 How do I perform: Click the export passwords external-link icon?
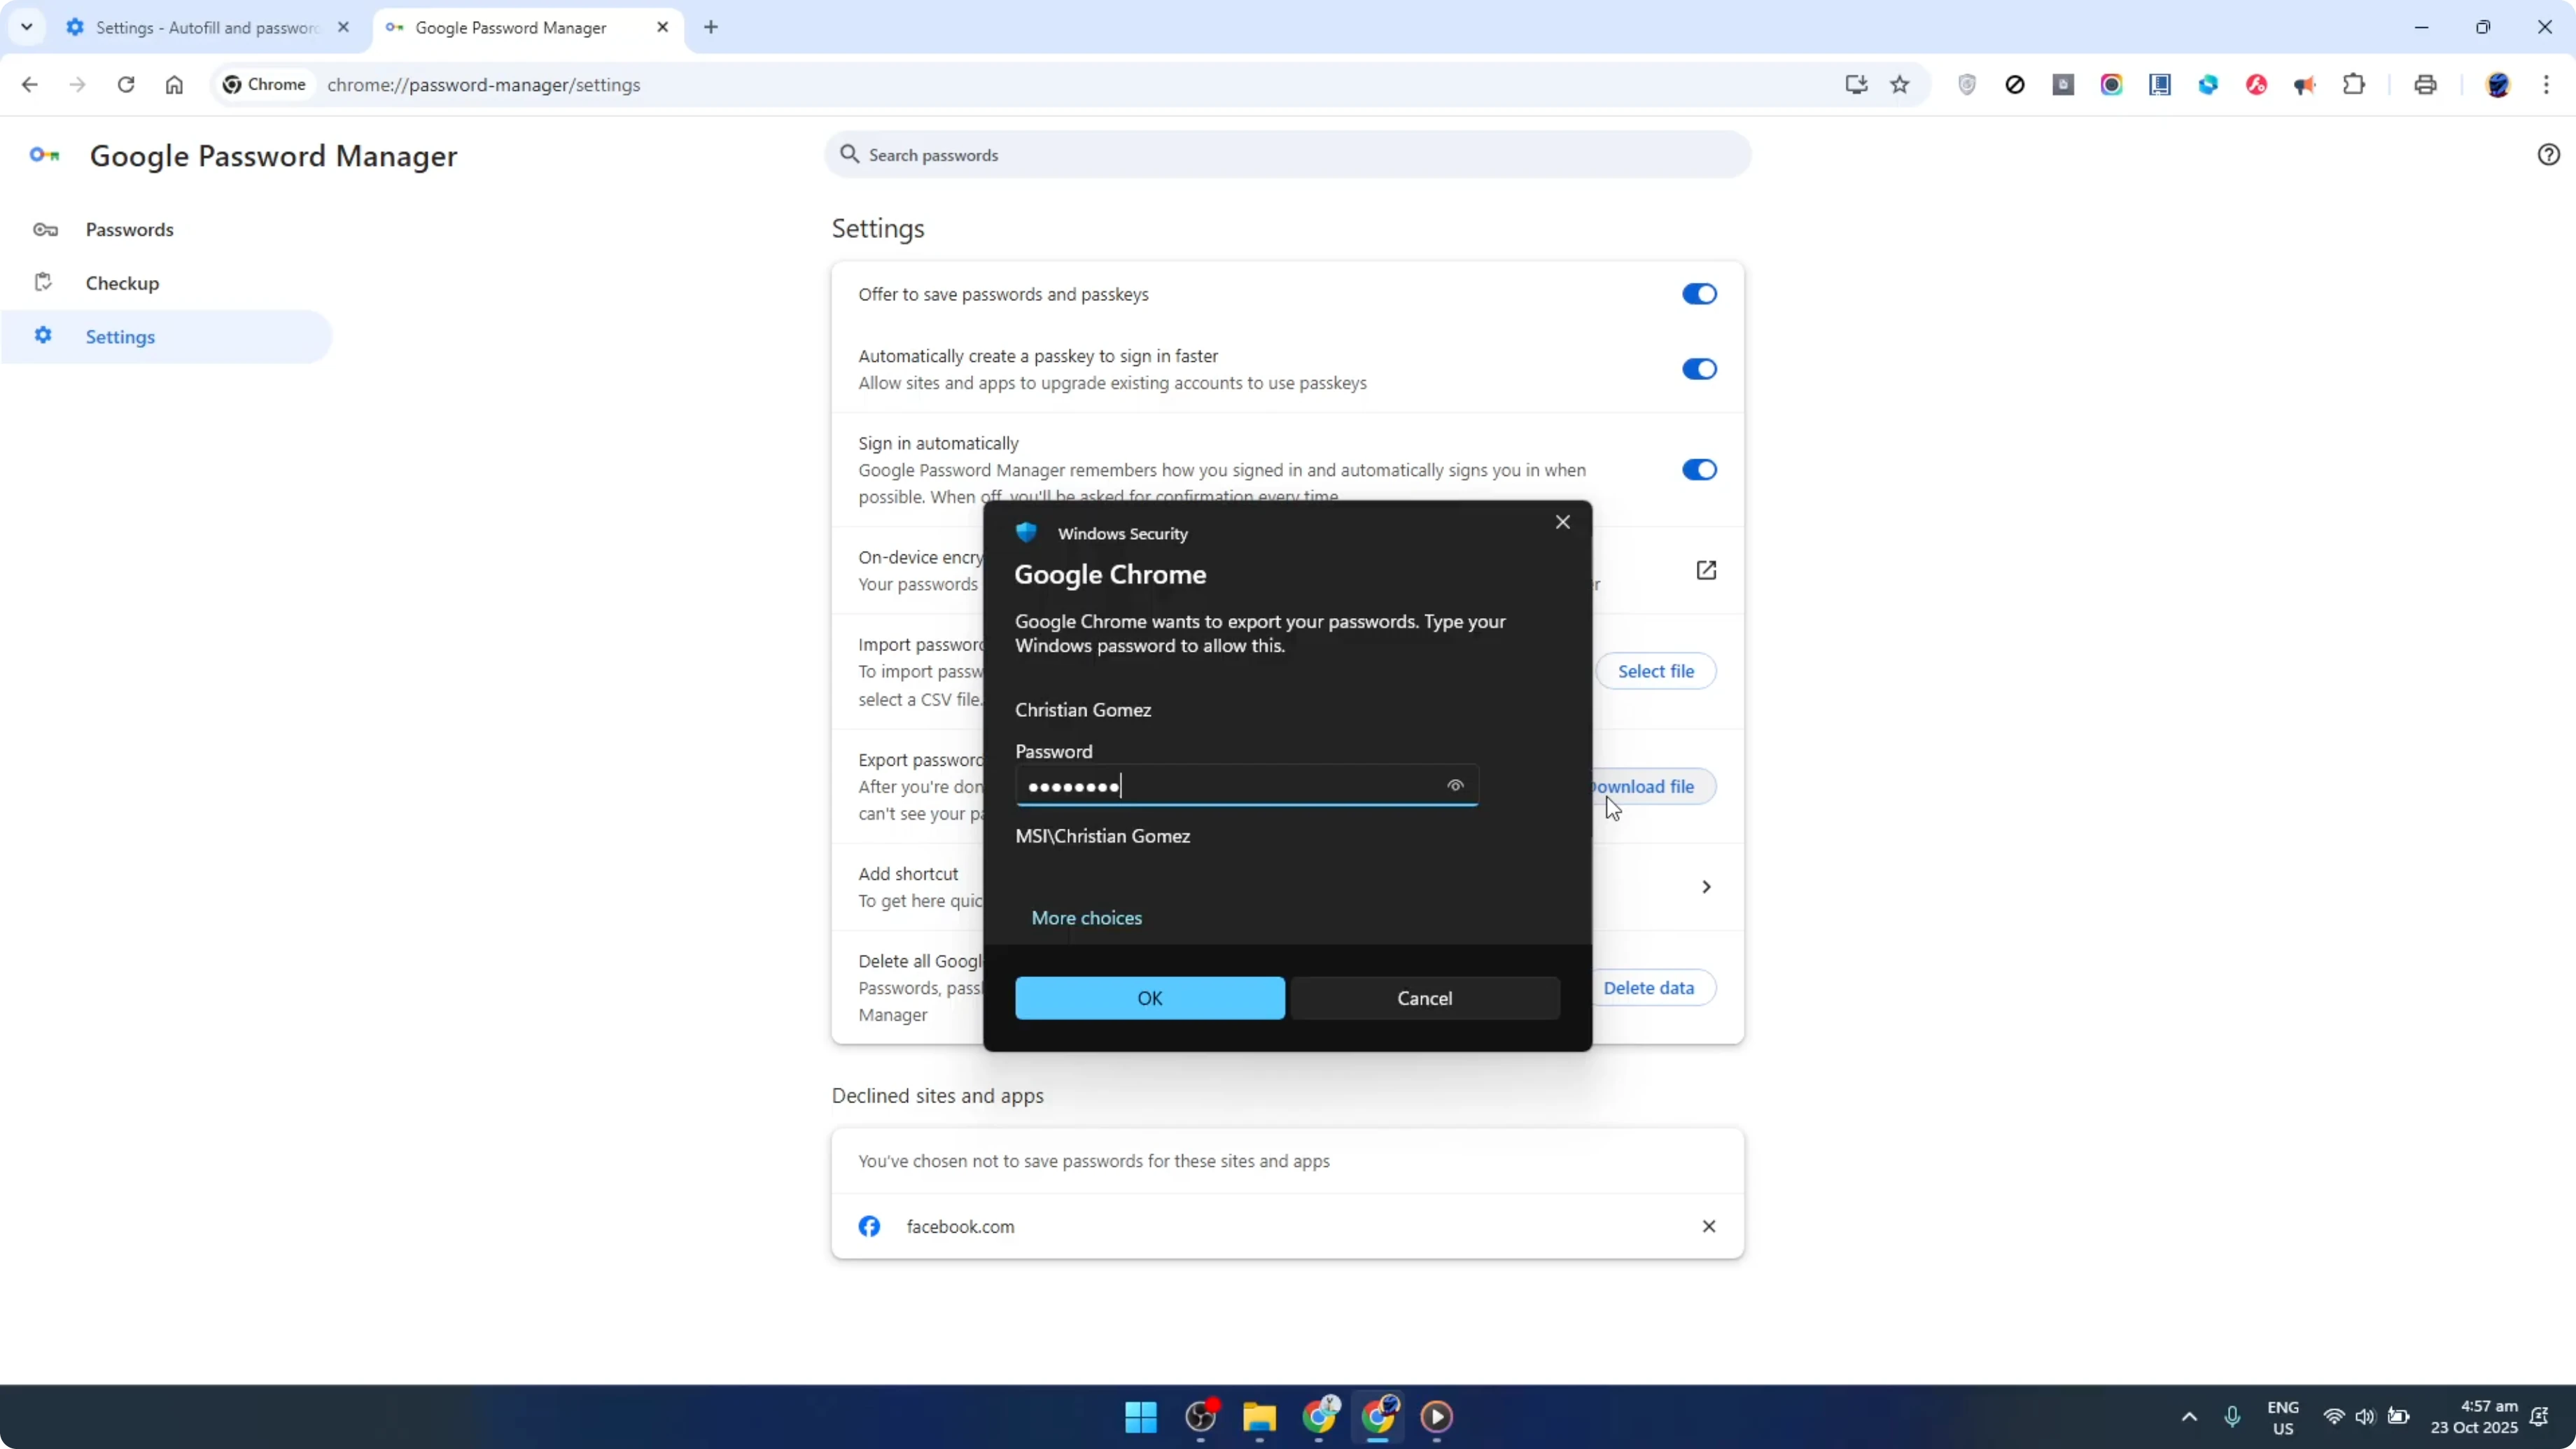point(1706,570)
